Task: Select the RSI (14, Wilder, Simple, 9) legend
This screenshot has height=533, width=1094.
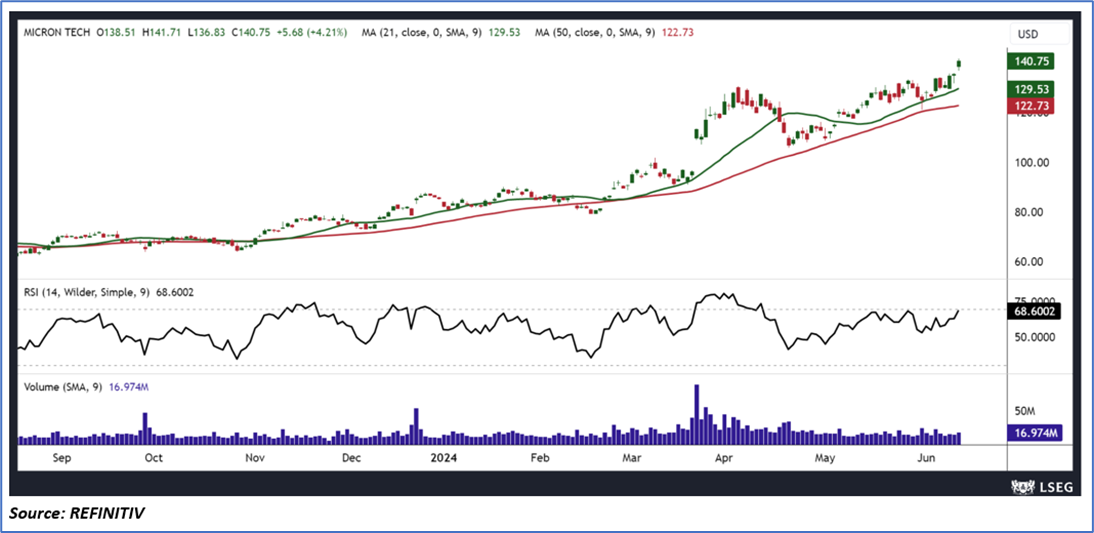Action: pos(107,292)
